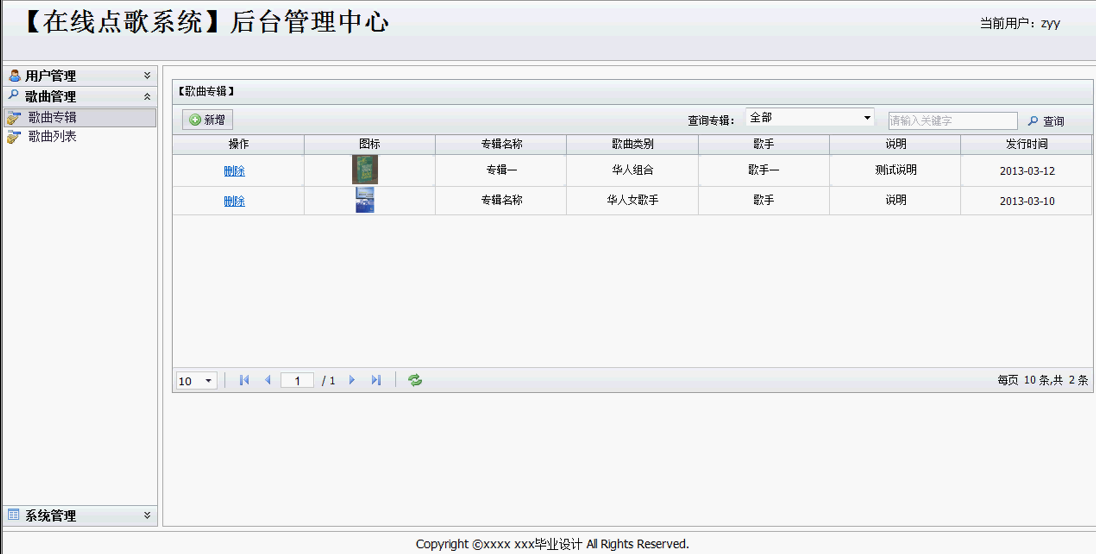Click the current page number field
The width and height of the screenshot is (1096, 554).
(297, 381)
